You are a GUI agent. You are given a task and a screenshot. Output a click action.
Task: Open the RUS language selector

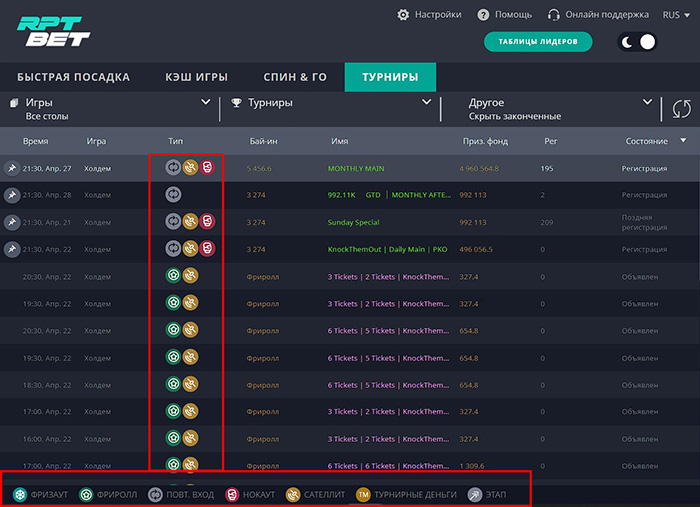pos(676,15)
